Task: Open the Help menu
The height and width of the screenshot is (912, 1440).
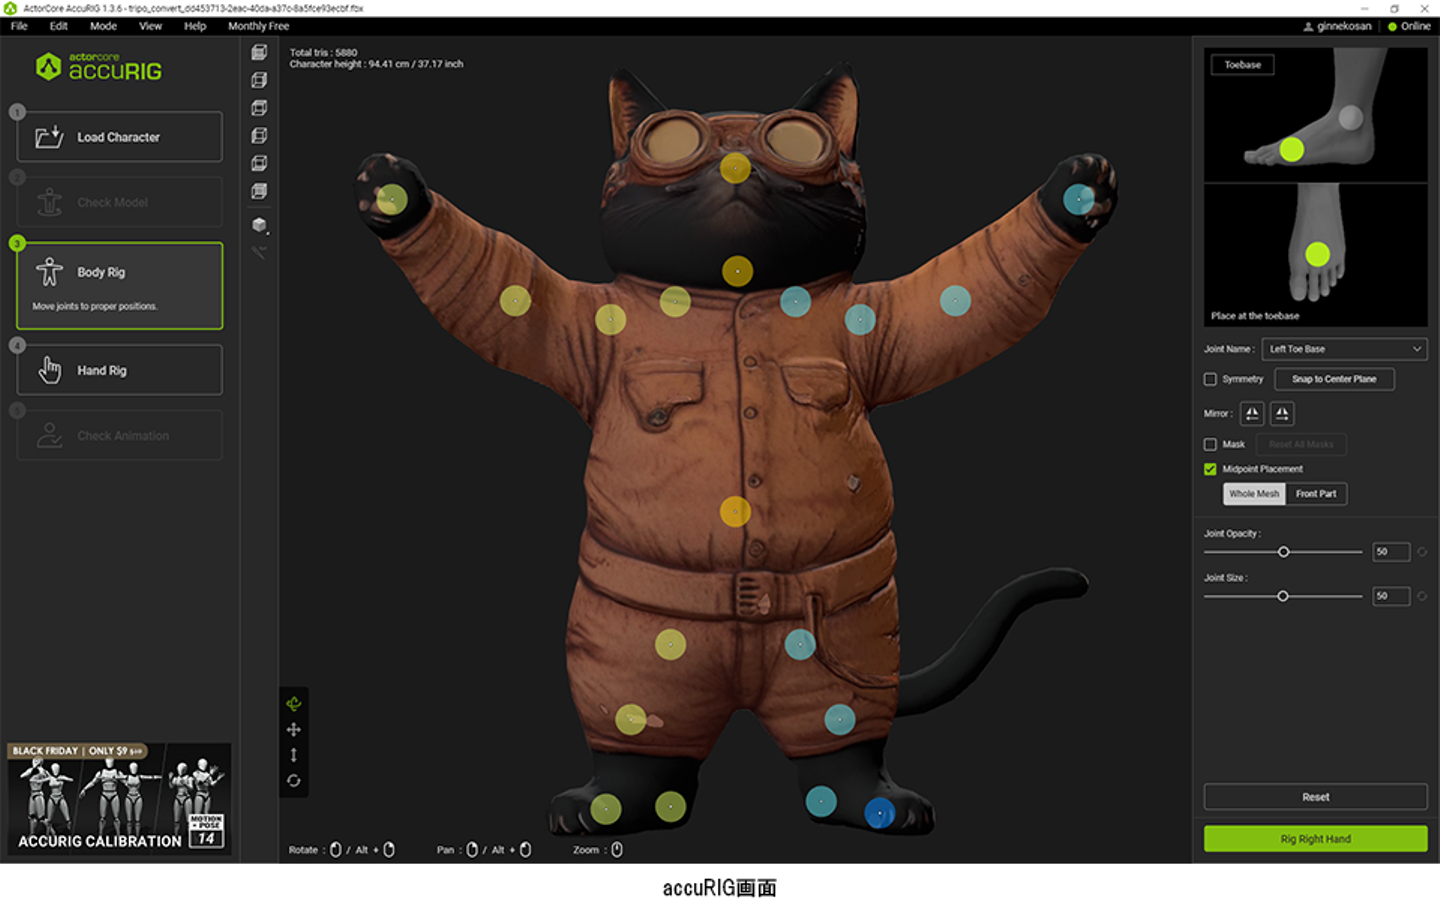Action: [x=195, y=26]
